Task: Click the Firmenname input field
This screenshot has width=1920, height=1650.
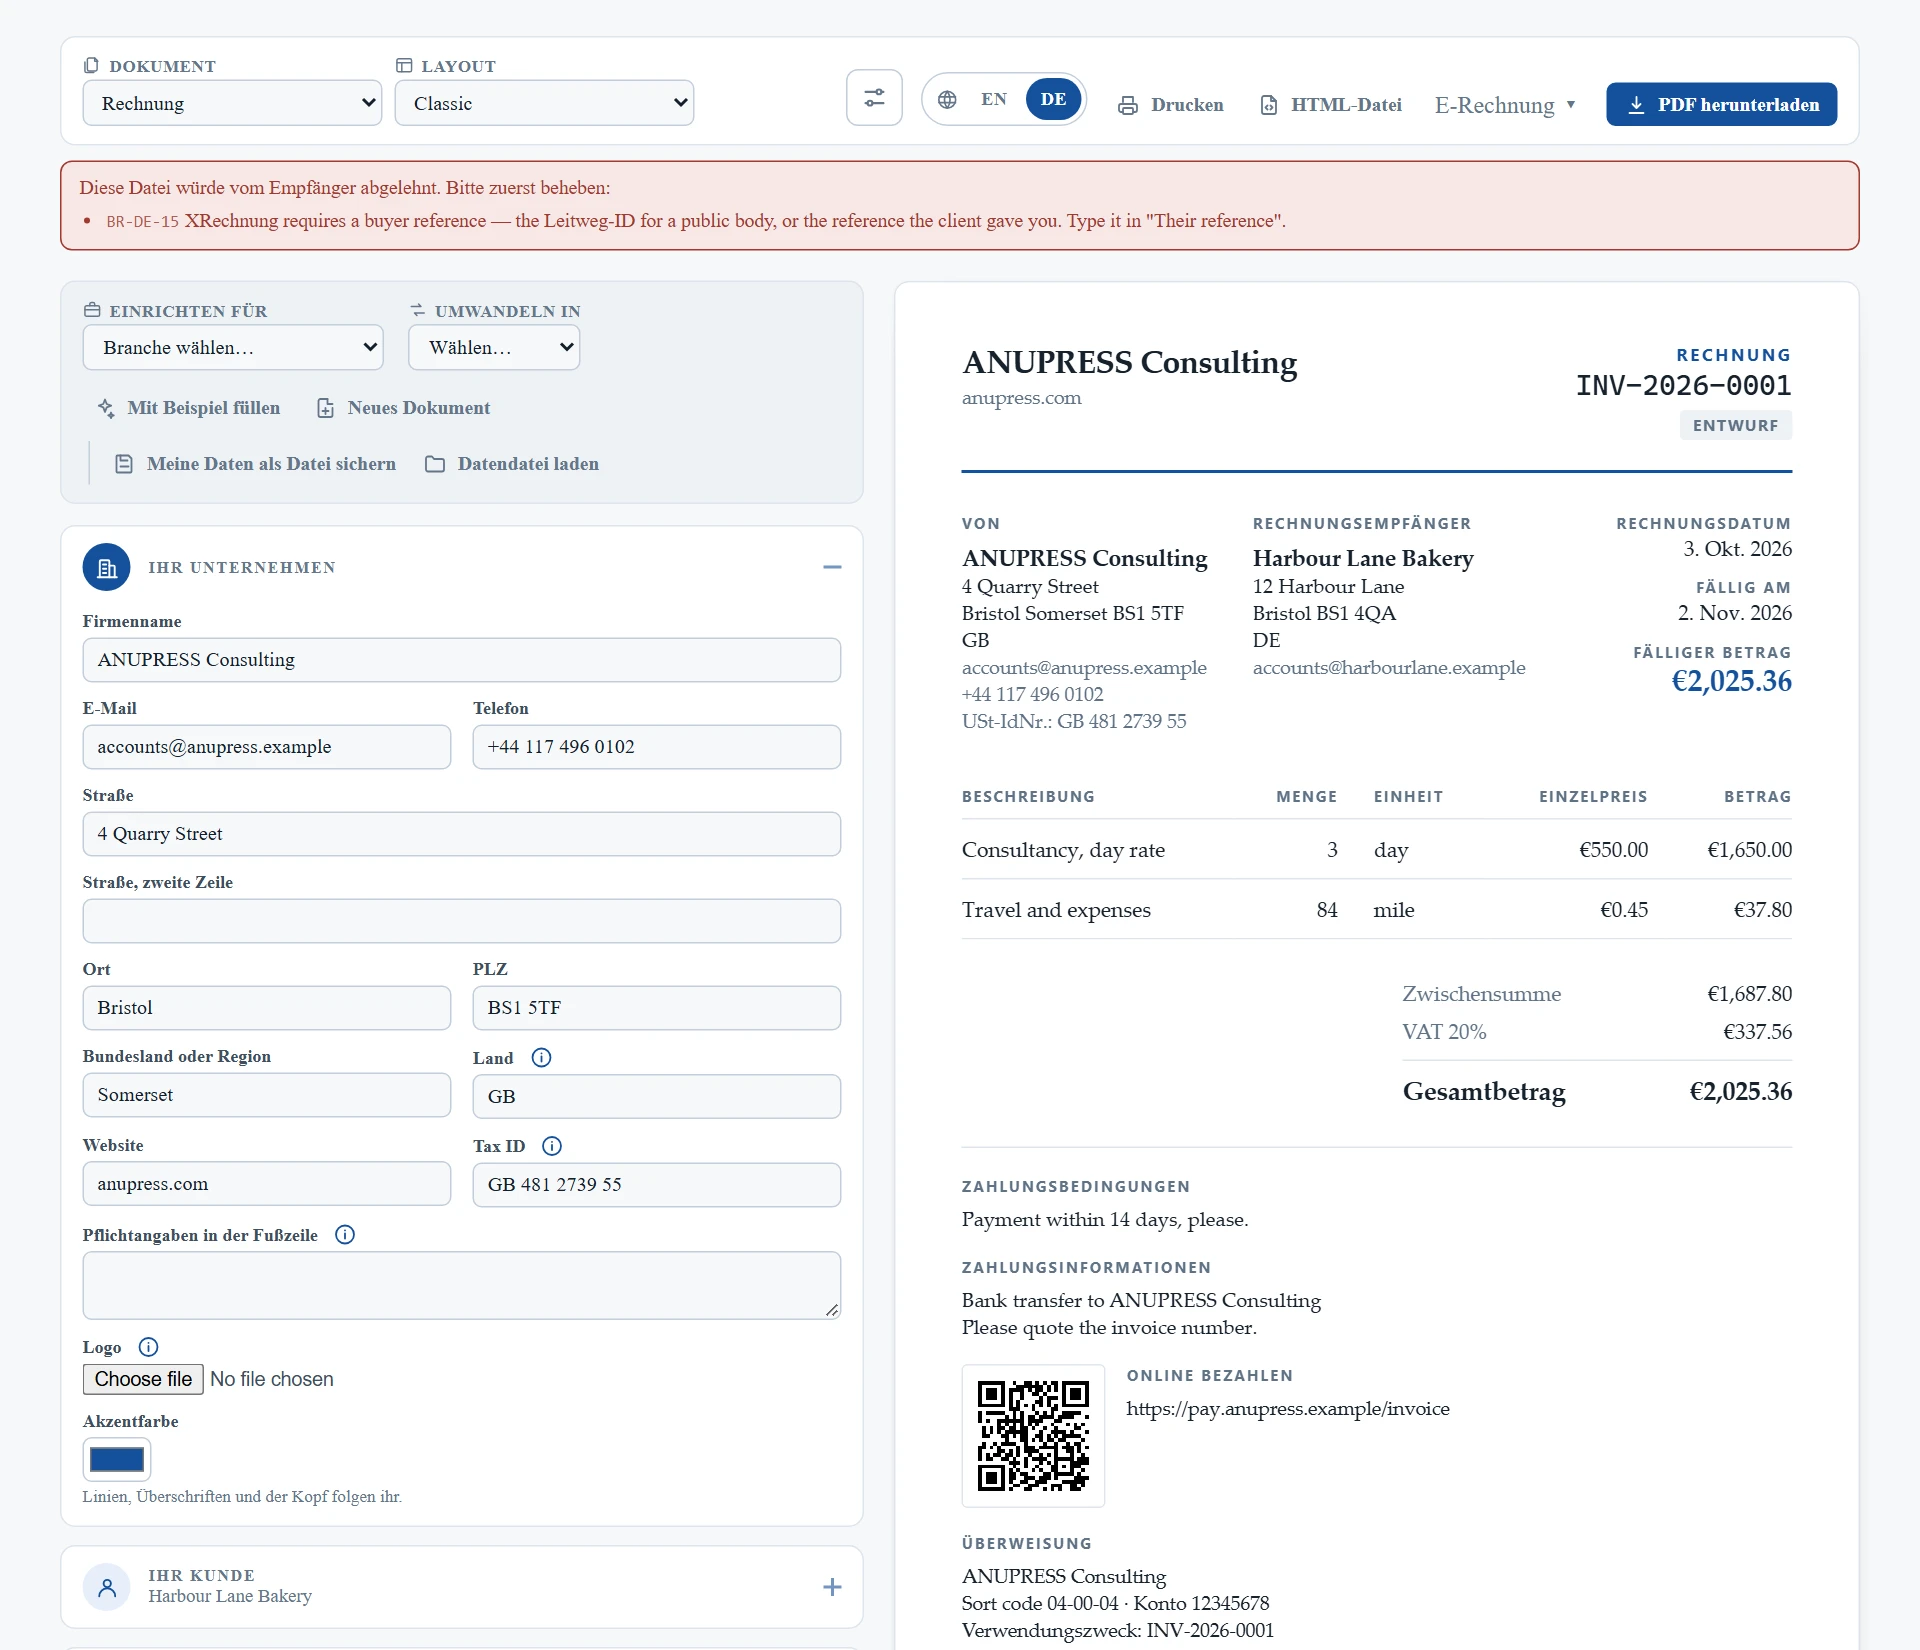Action: pyautogui.click(x=462, y=660)
